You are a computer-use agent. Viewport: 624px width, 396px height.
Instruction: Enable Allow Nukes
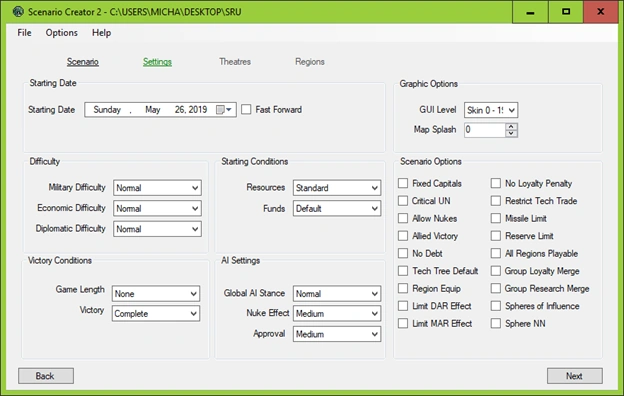(x=403, y=218)
